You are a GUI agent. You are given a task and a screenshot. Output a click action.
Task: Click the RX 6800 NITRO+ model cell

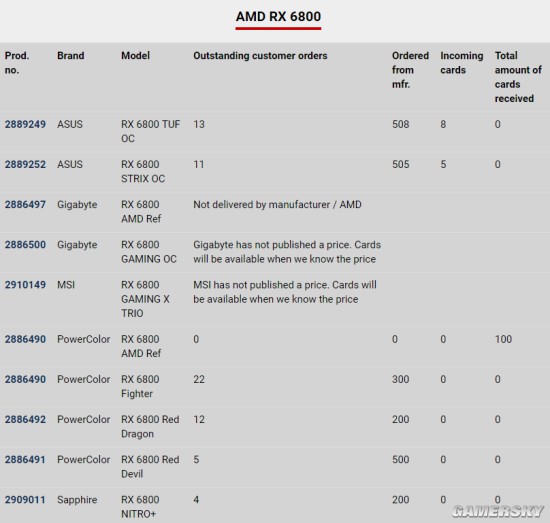(x=140, y=507)
